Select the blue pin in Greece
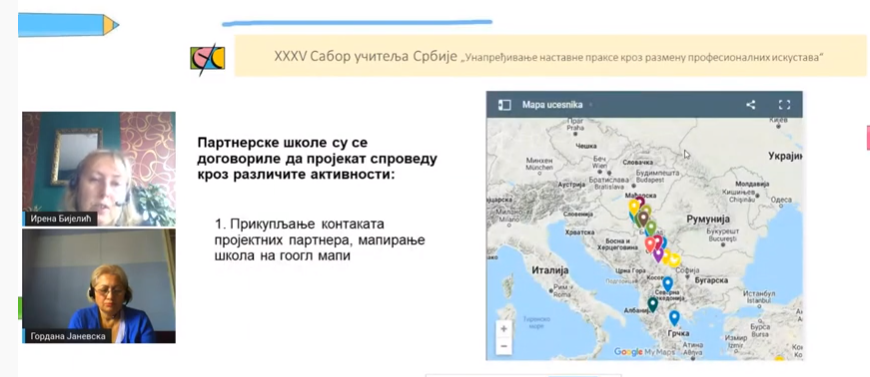870x377 pixels. click(674, 318)
